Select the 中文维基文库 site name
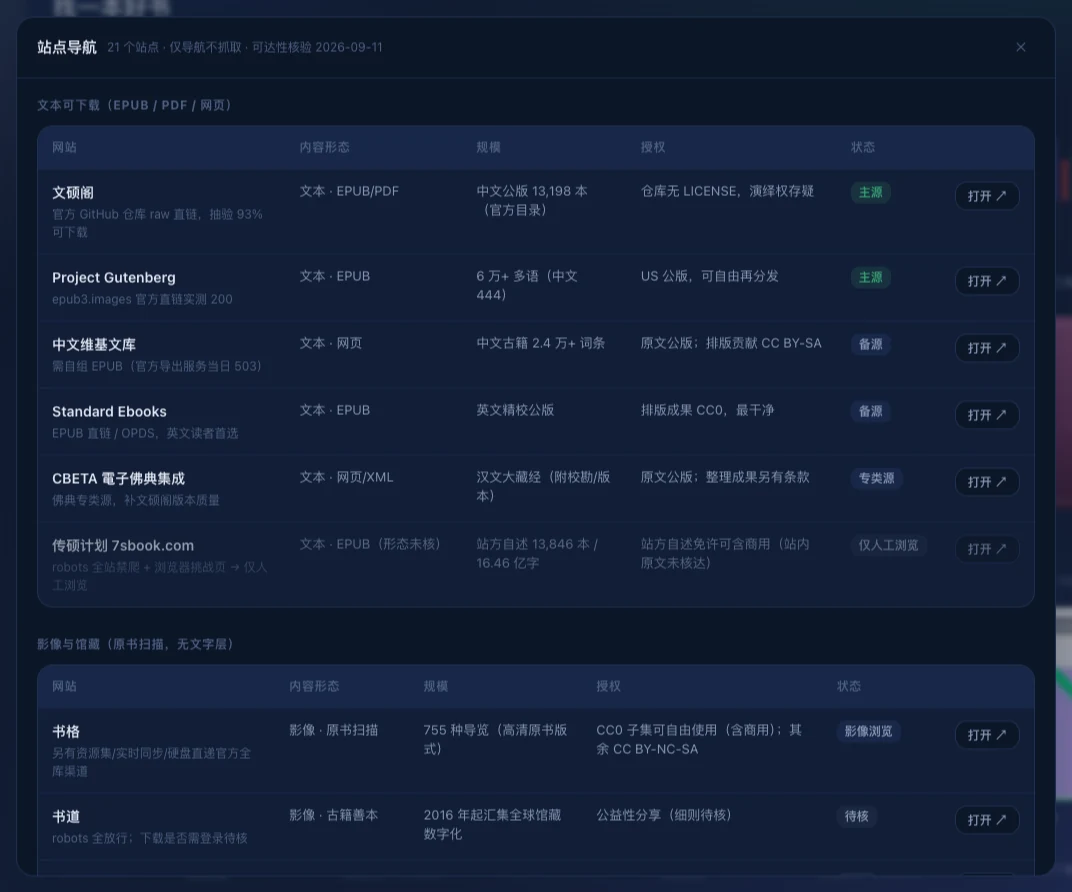 [94, 344]
